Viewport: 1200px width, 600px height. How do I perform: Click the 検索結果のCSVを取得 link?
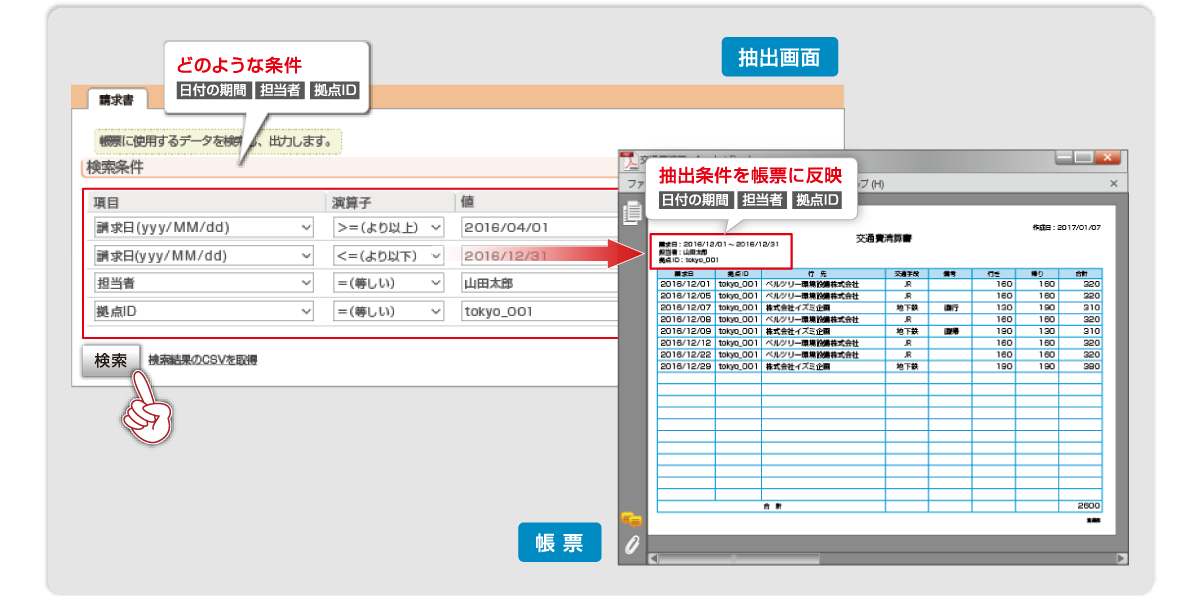click(202, 360)
